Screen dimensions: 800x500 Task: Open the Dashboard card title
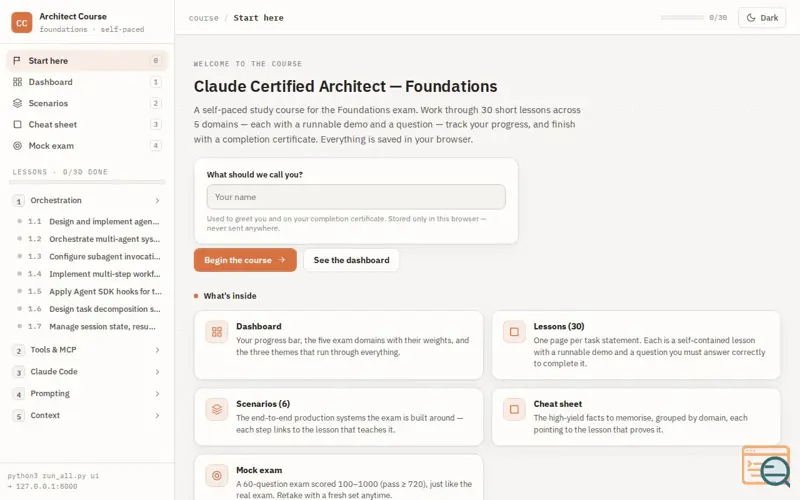click(259, 327)
